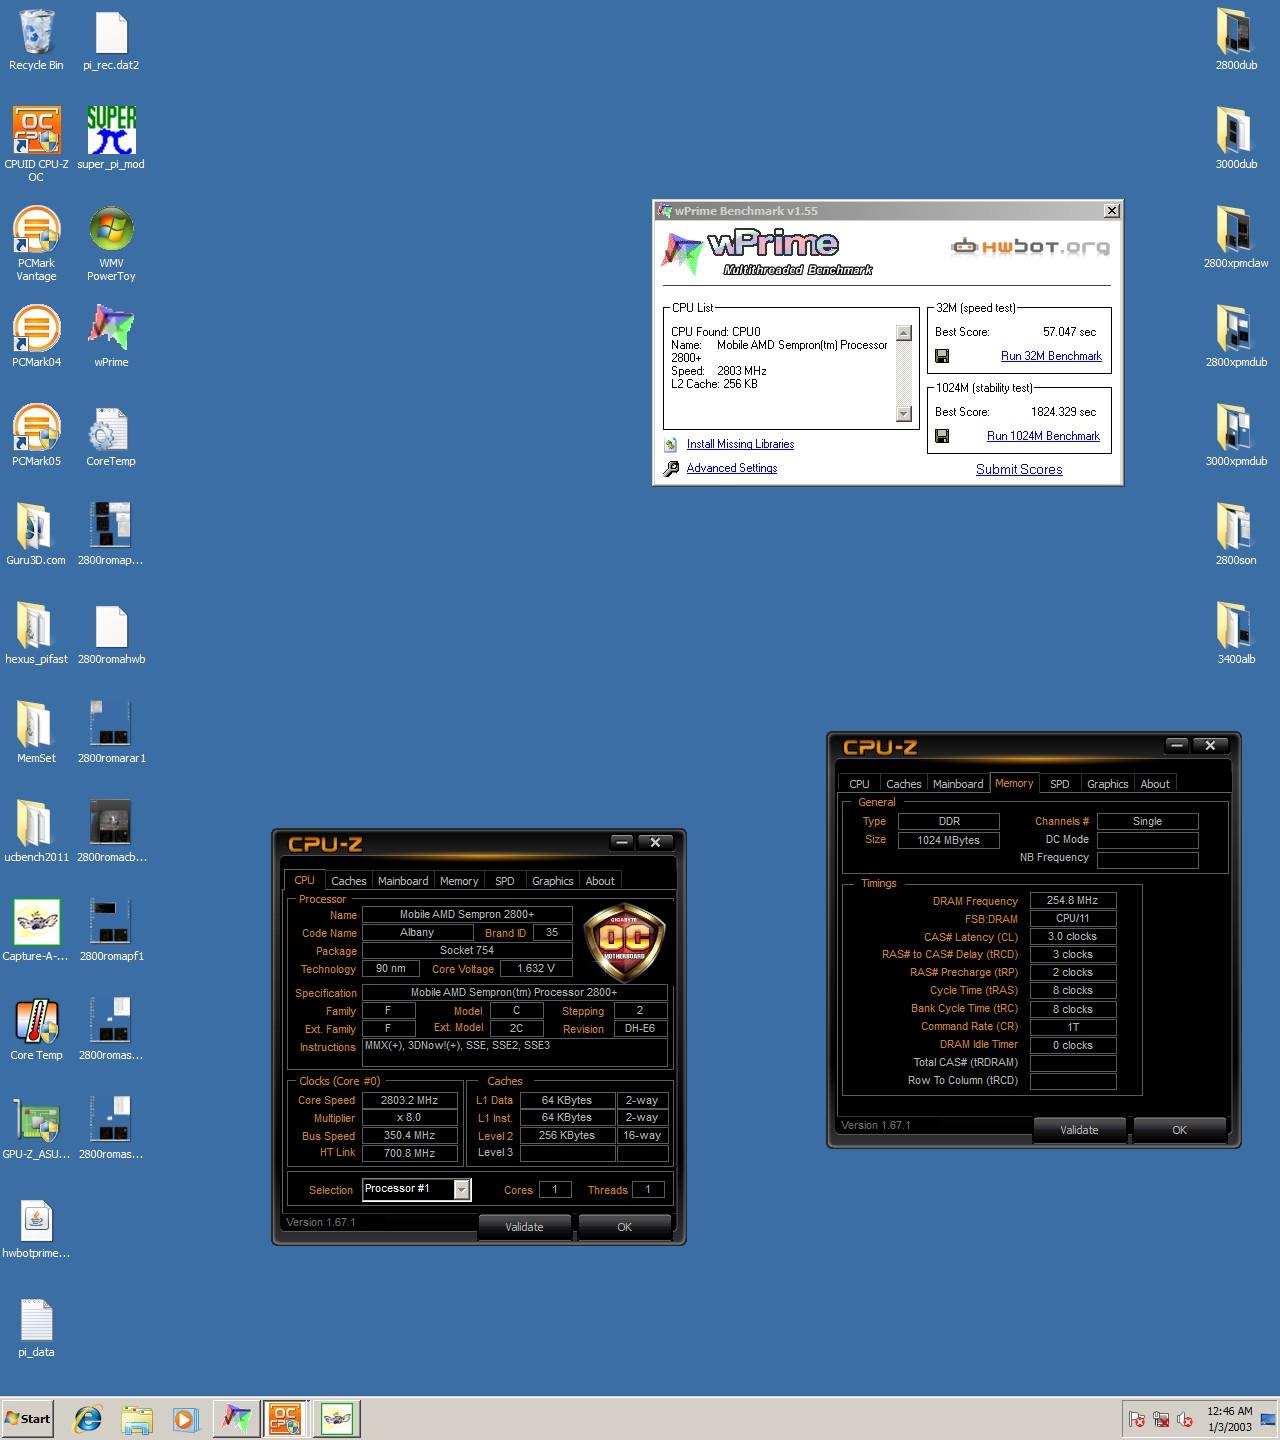Open Capture-A-... desktop icon
The image size is (1280, 1440).
(x=36, y=930)
